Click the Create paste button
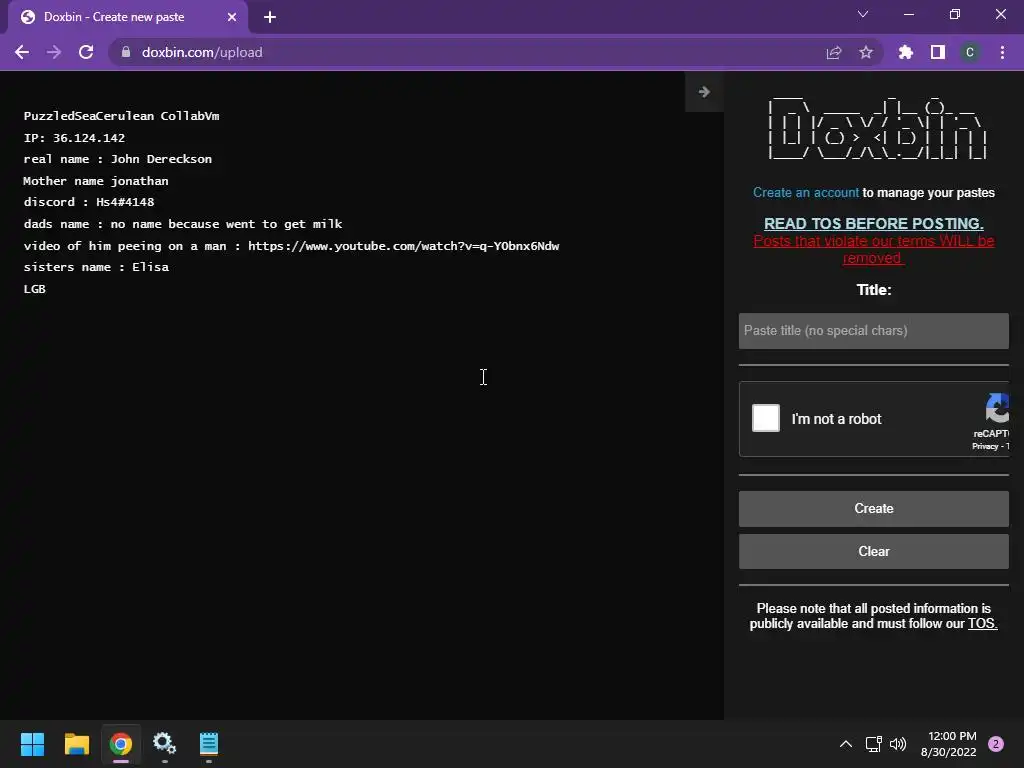1024x768 pixels. 874,508
